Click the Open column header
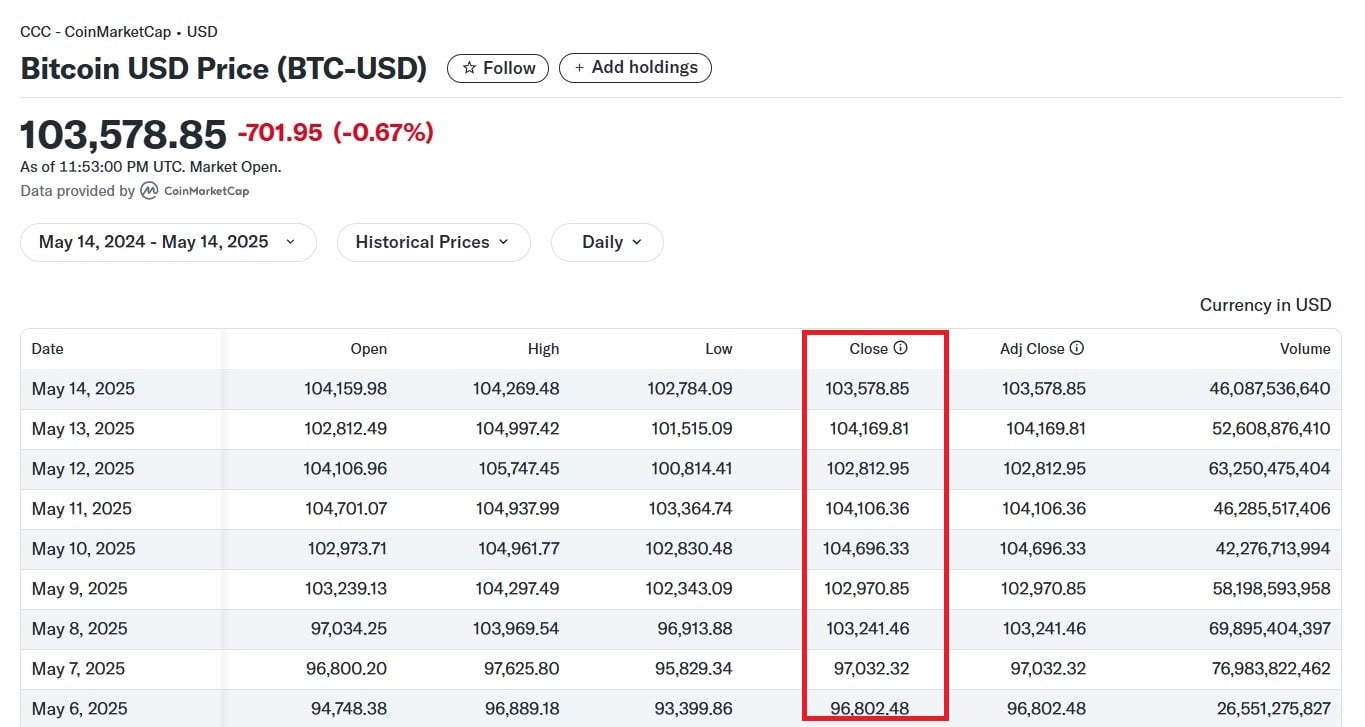The height and width of the screenshot is (727, 1365). 368,349
